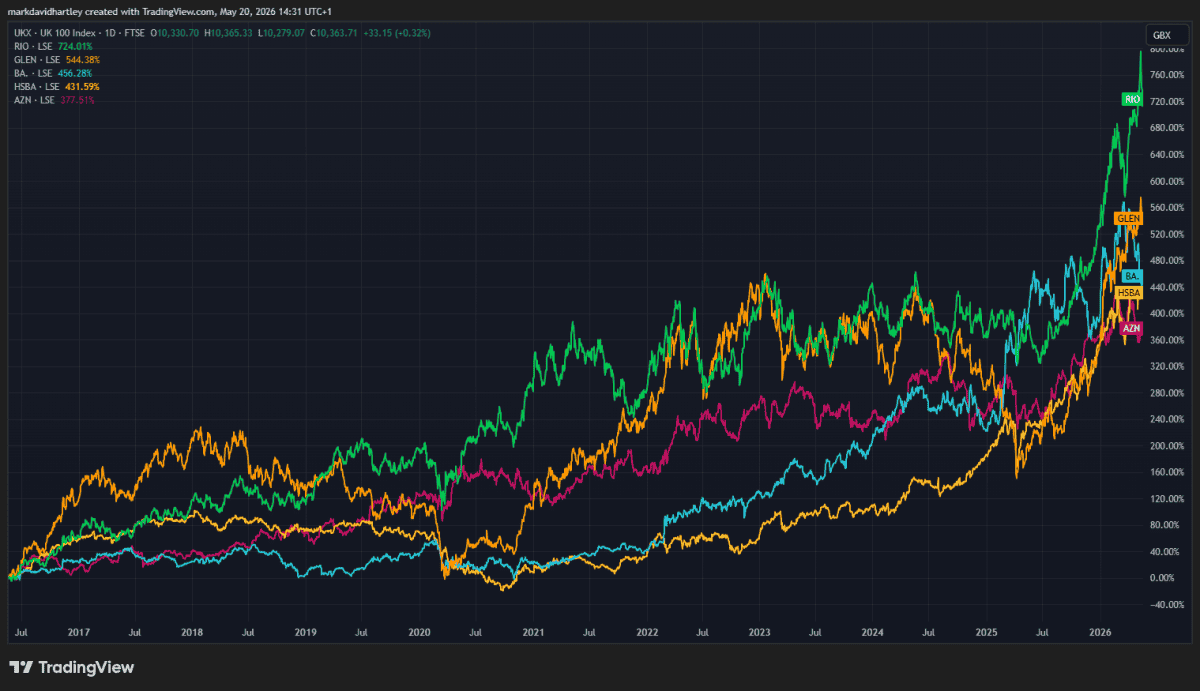Viewport: 1200px width, 691px height.
Task: Click the TradingView wordmark text
Action: (x=86, y=668)
